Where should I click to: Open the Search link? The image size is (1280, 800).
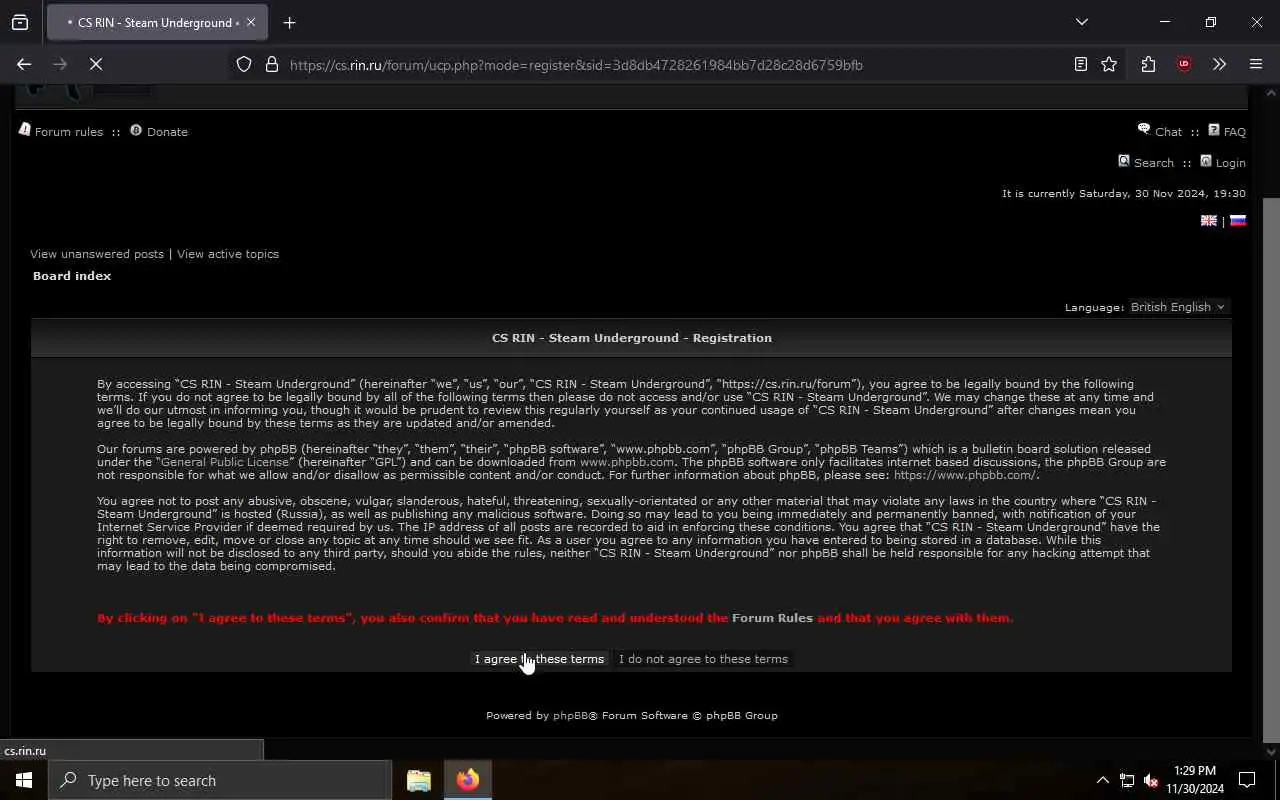click(1154, 163)
